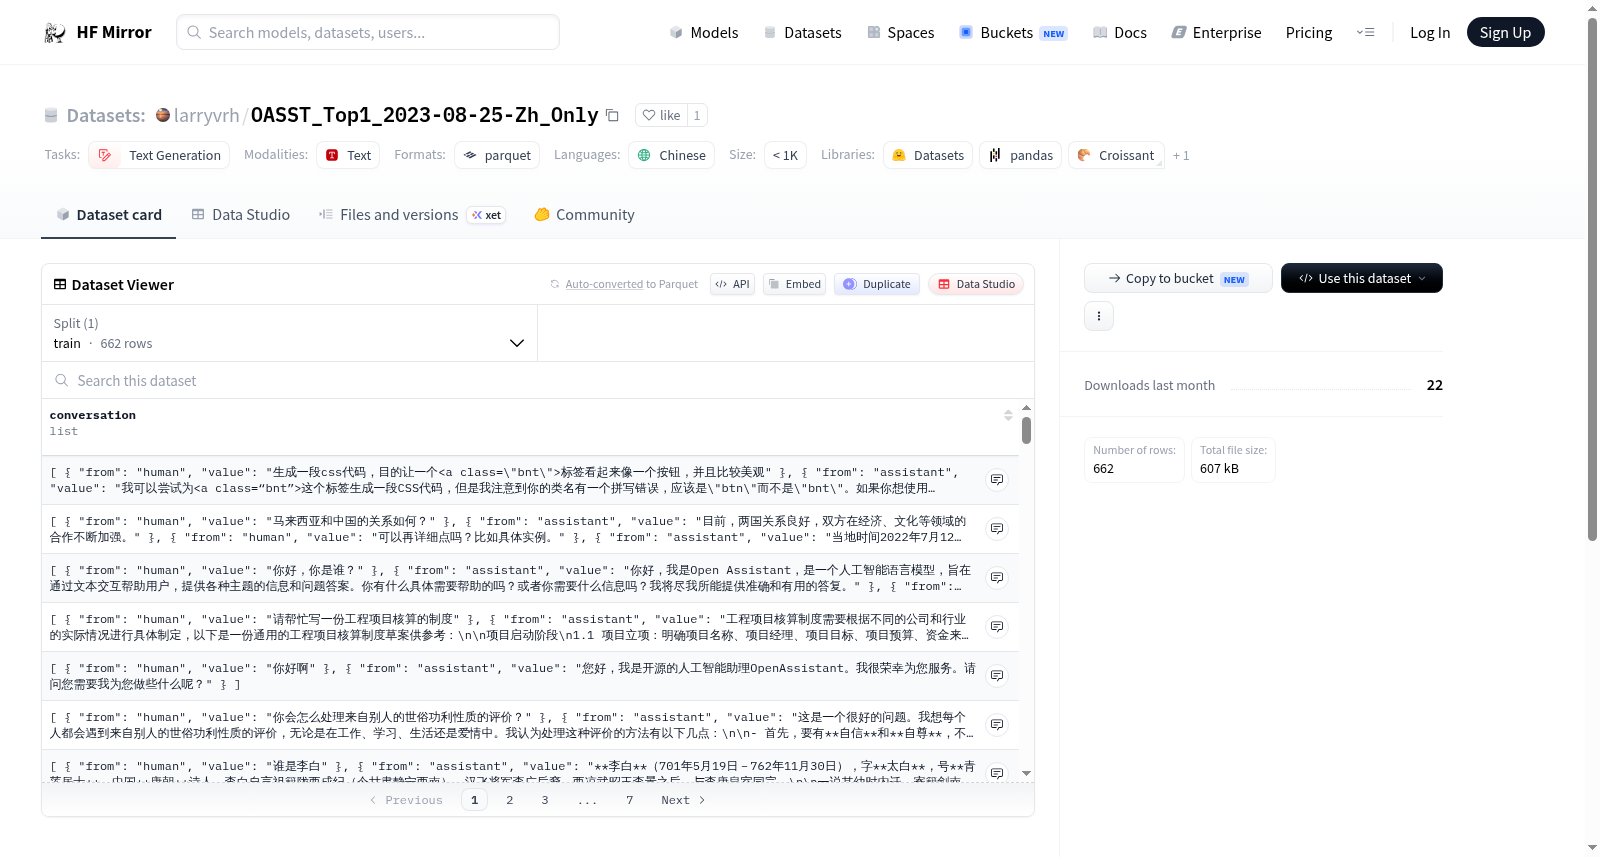The image size is (1600, 857).
Task: Open comment for the css代码 row
Action: (997, 480)
